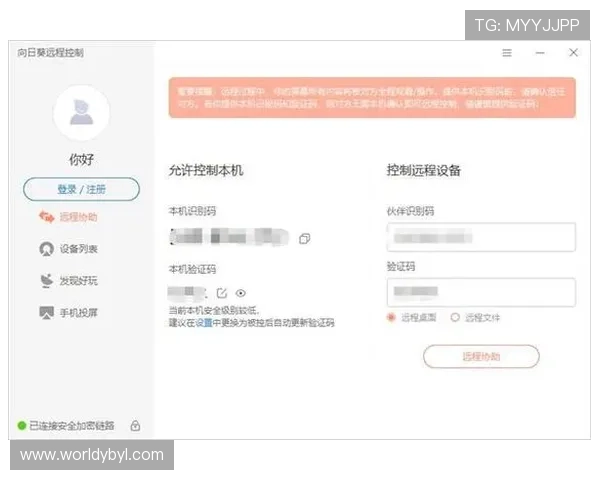This screenshot has height=480, width=600.
Task: Click the red warning notice banner
Action: pyautogui.click(x=372, y=98)
